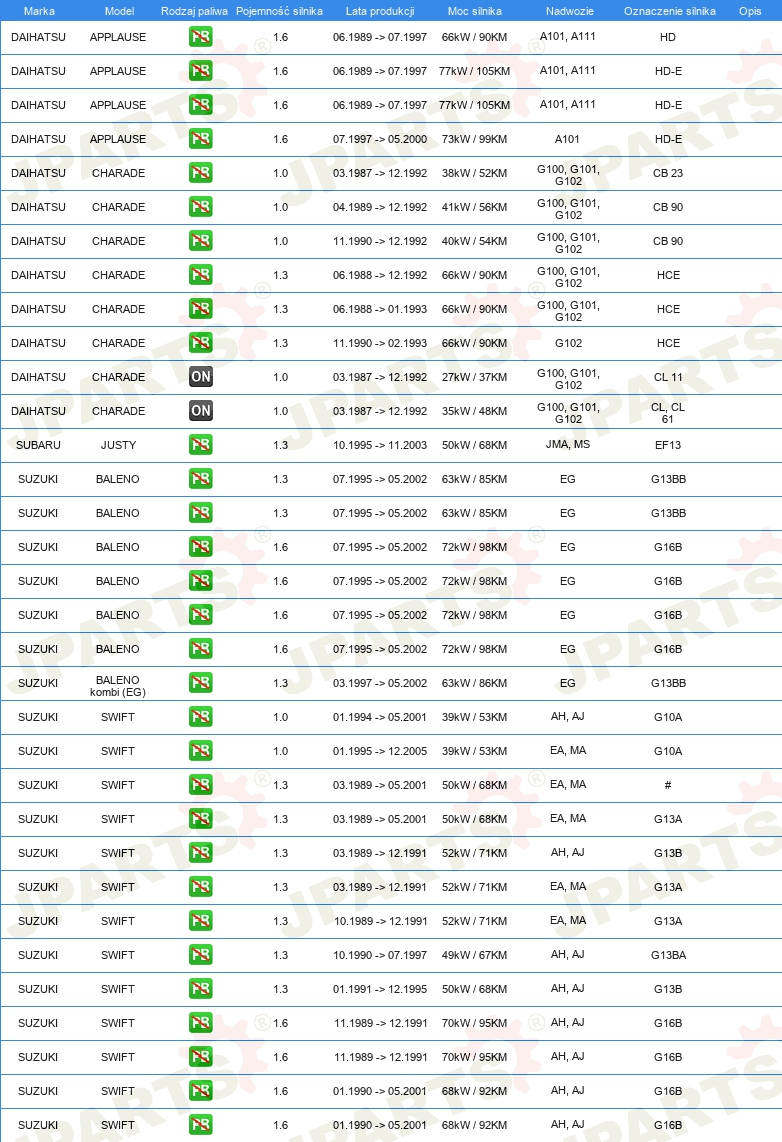This screenshot has height=1142, width=782.
Task: Select the engine code G13BA
Action: click(x=668, y=955)
